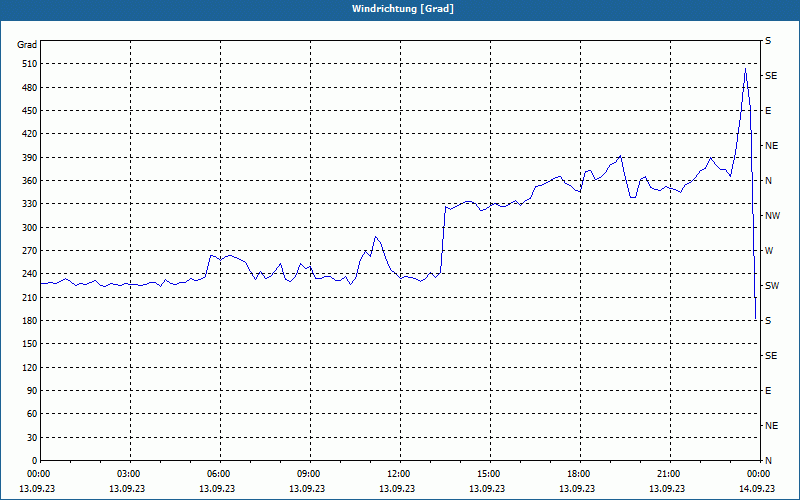
Task: Click the 06:00 time label
Action: (218, 474)
